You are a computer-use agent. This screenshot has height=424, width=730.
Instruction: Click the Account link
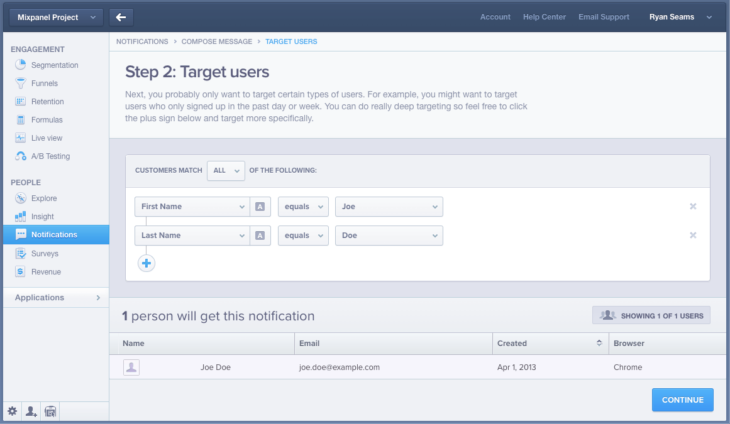[x=495, y=17]
